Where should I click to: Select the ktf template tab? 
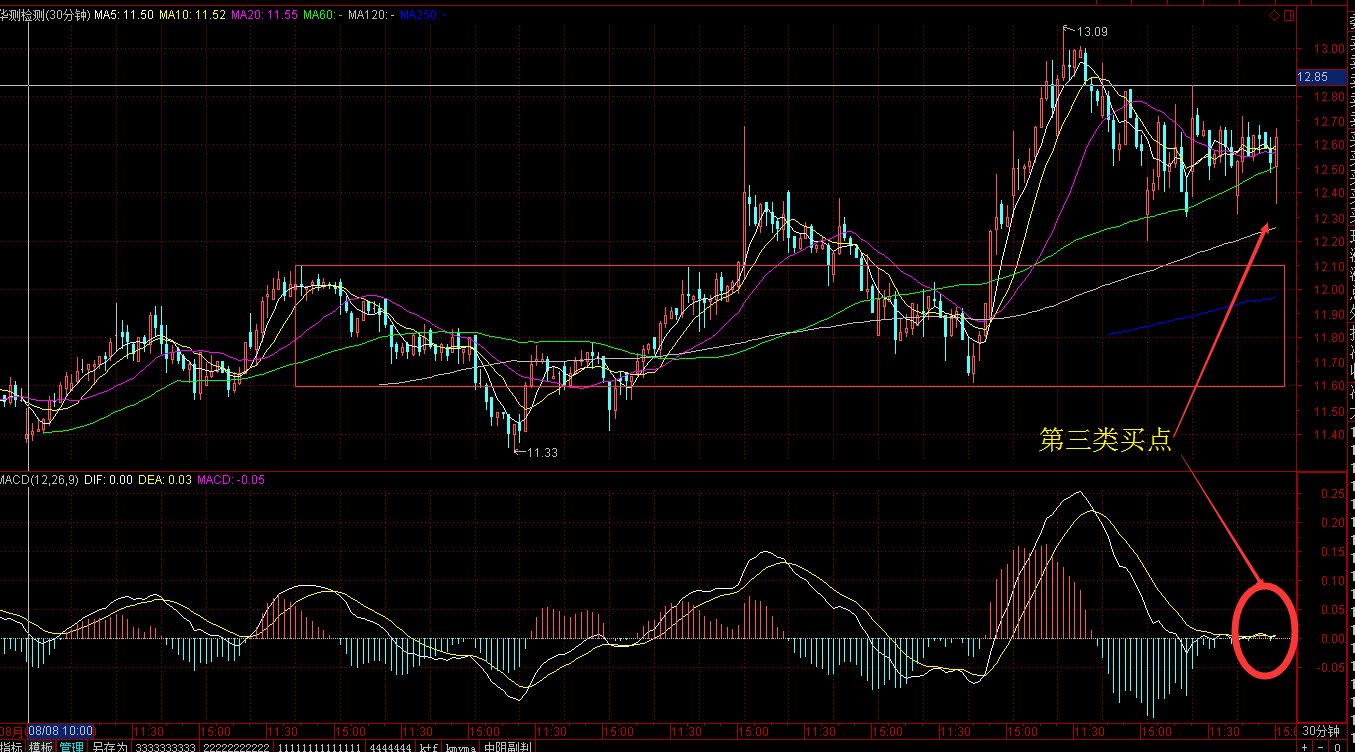click(430, 746)
